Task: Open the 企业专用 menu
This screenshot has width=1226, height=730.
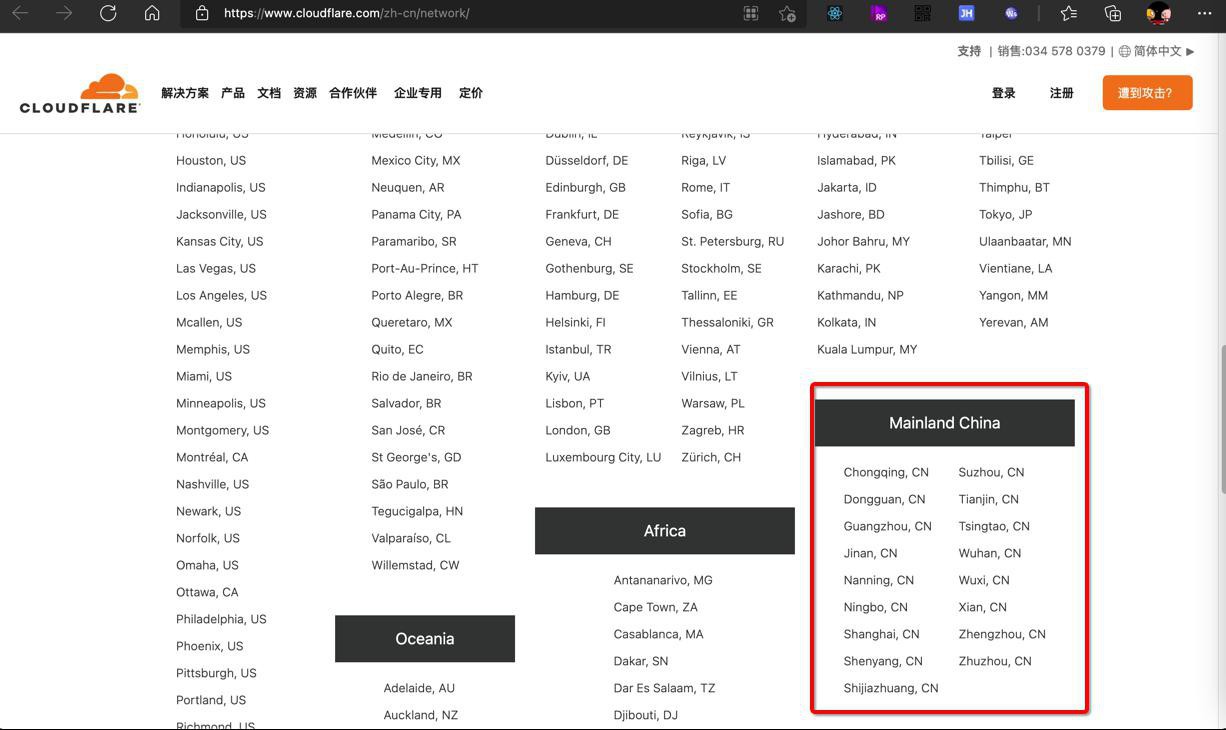Action: coord(418,93)
